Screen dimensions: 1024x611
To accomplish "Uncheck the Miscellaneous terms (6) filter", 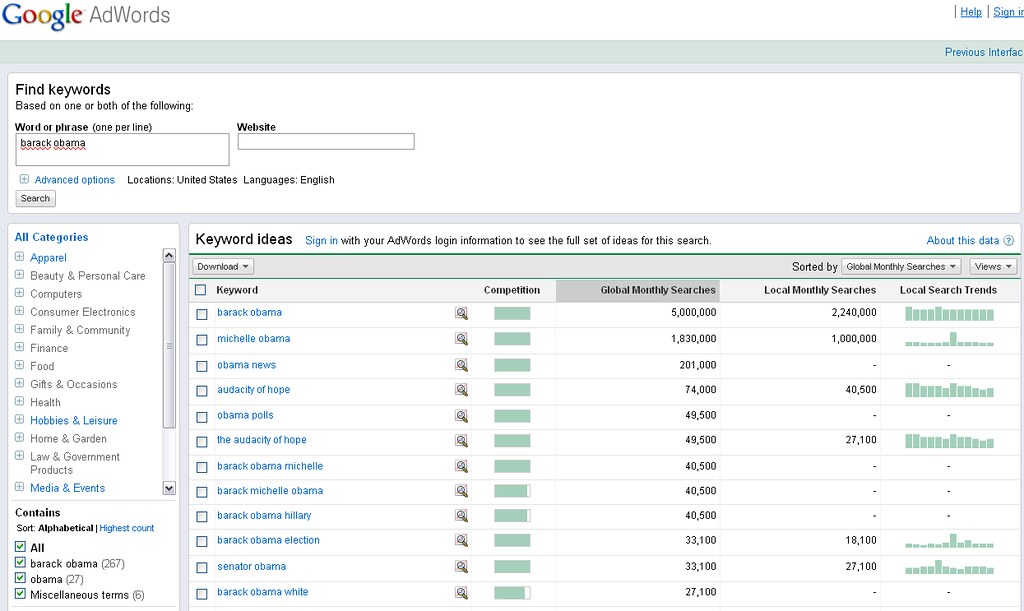I will (20, 594).
